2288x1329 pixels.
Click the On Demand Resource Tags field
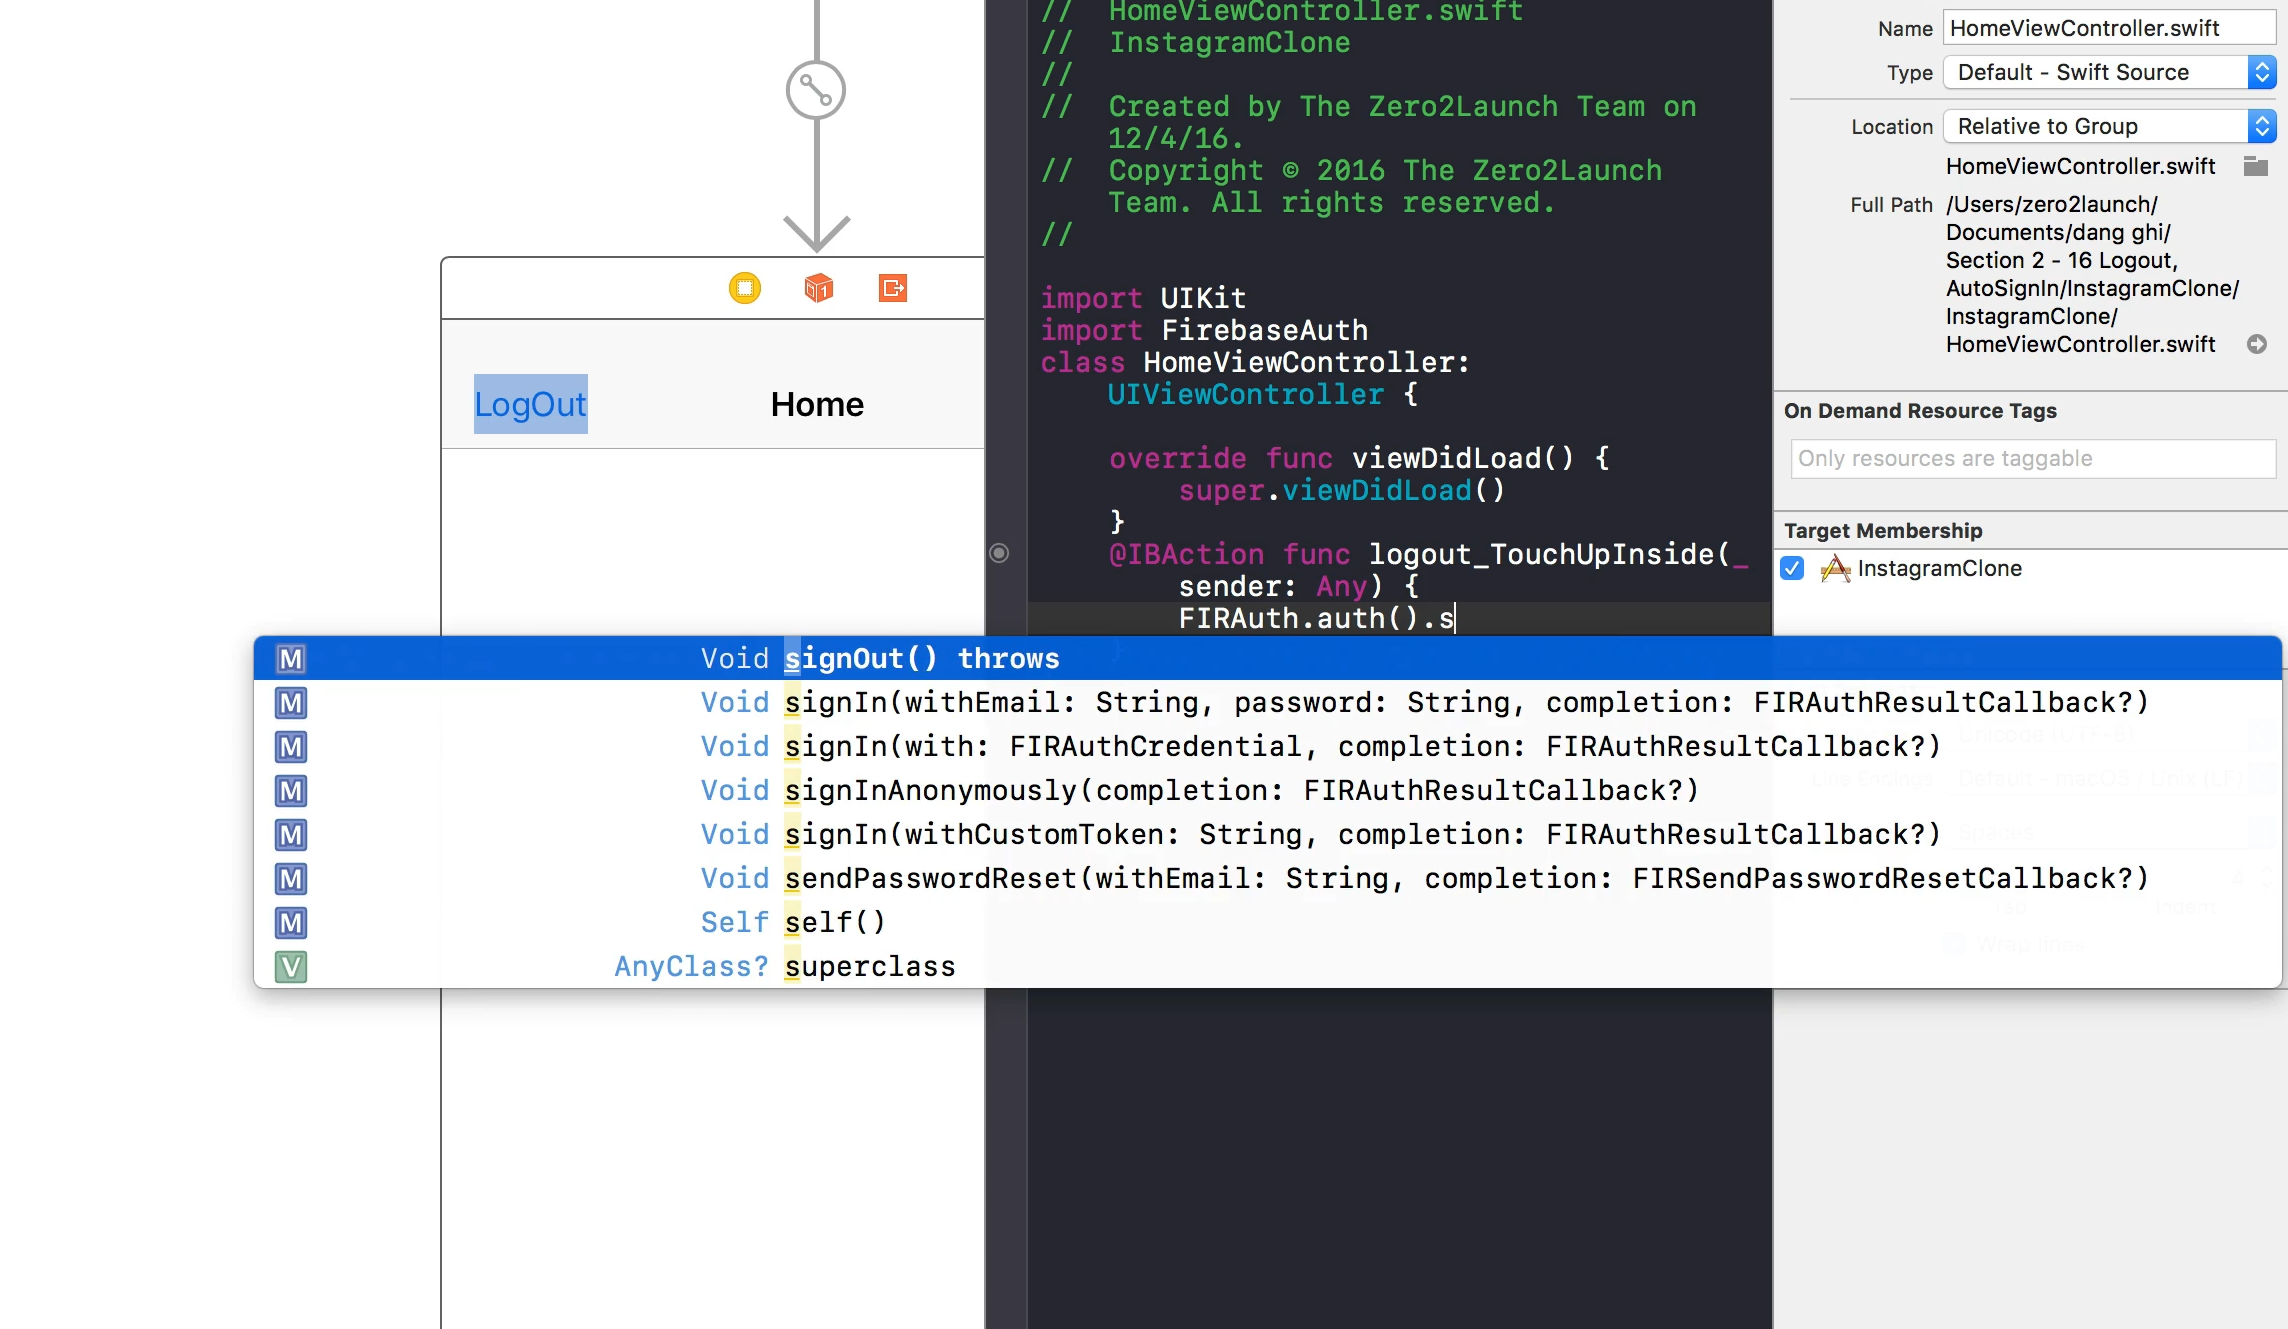(2033, 459)
